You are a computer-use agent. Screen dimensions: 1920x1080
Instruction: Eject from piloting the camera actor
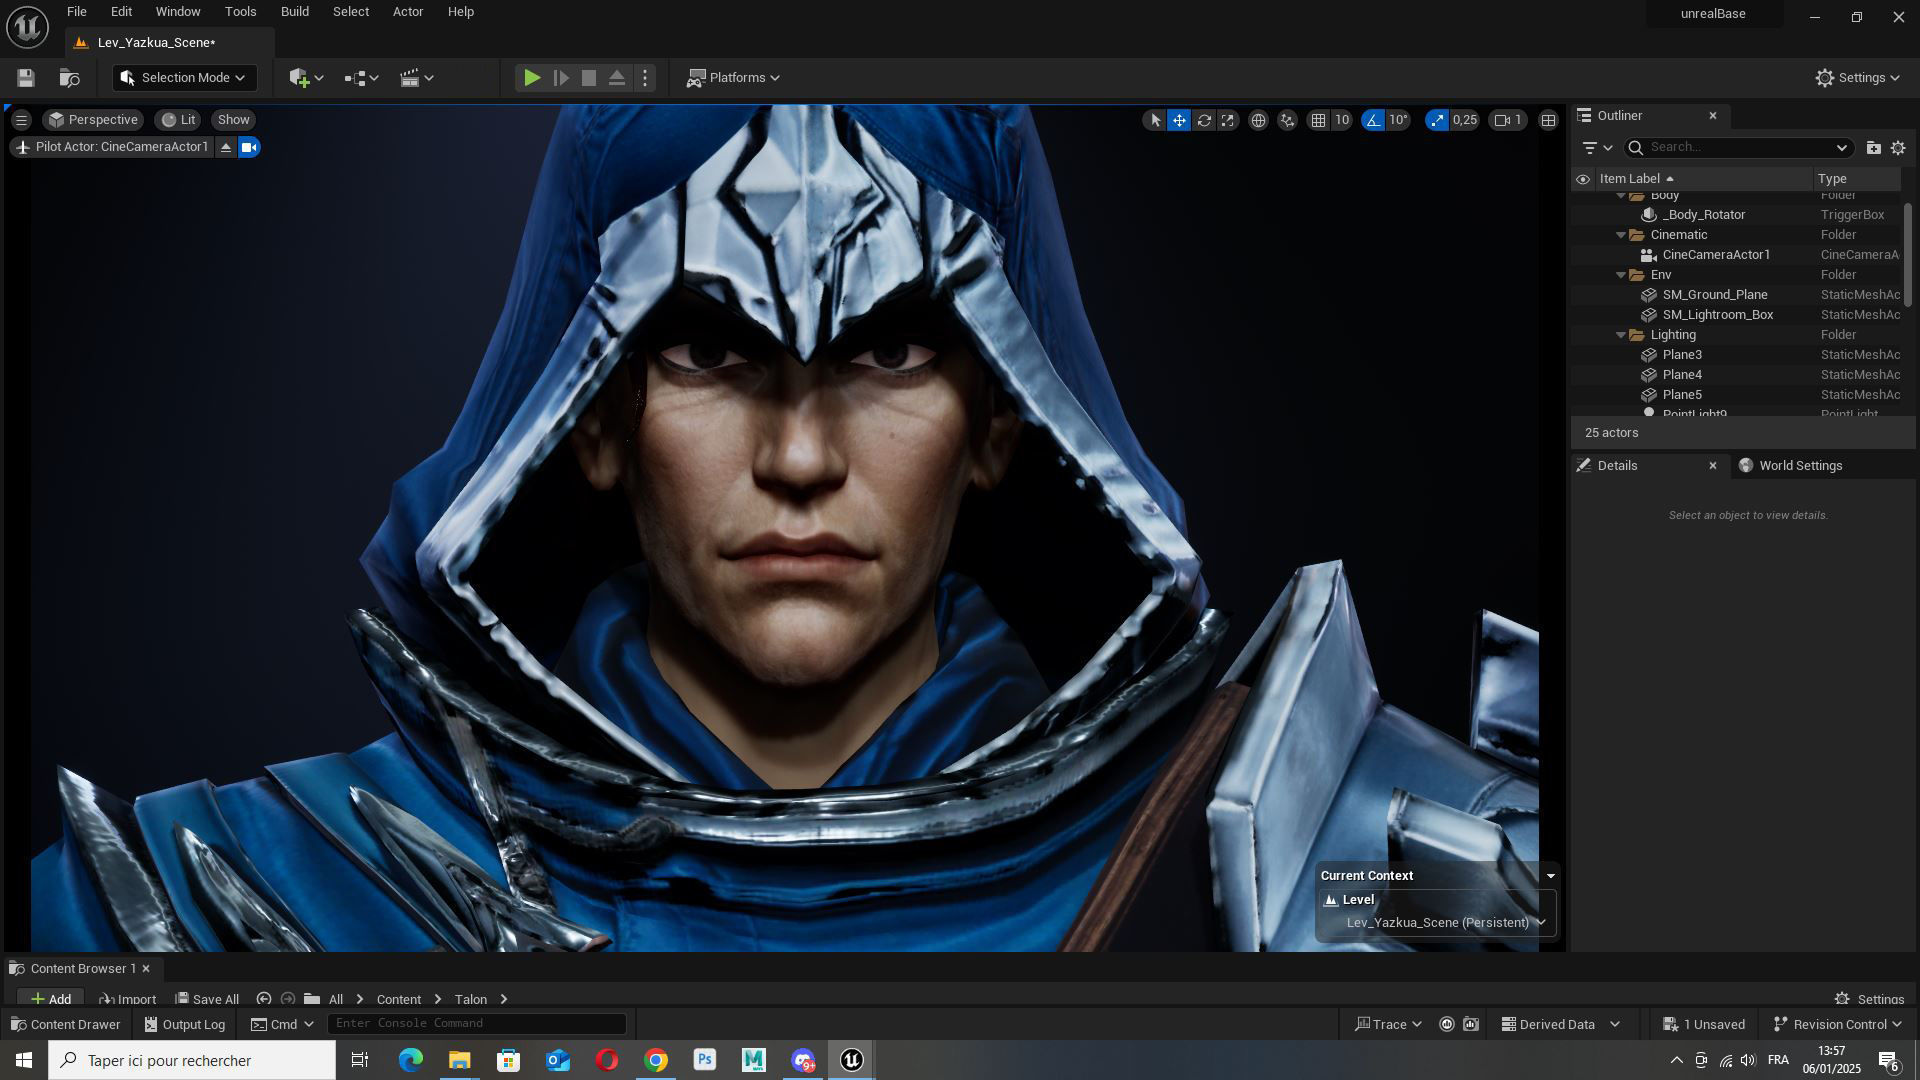[226, 147]
